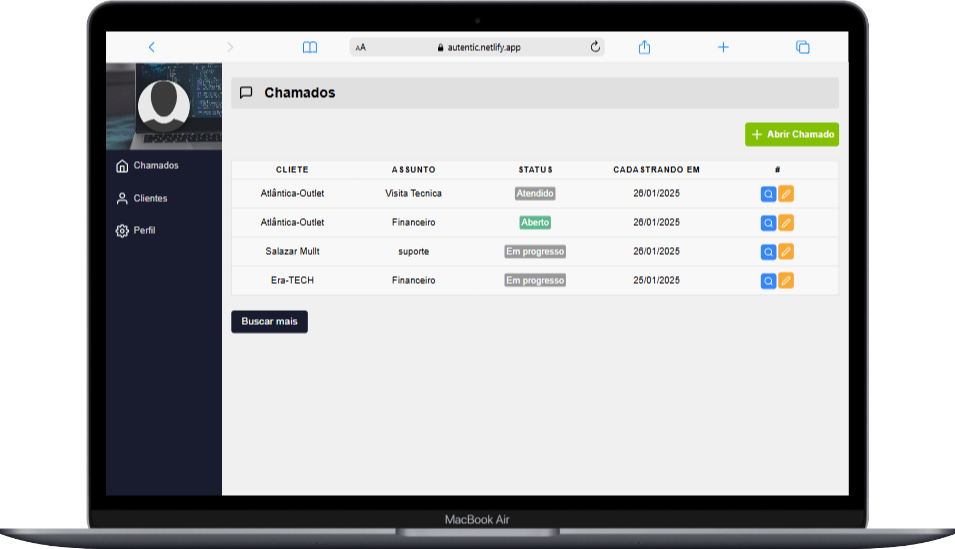The height and width of the screenshot is (549, 955).
Task: Edit the Era-TECH ticket
Action: (786, 280)
